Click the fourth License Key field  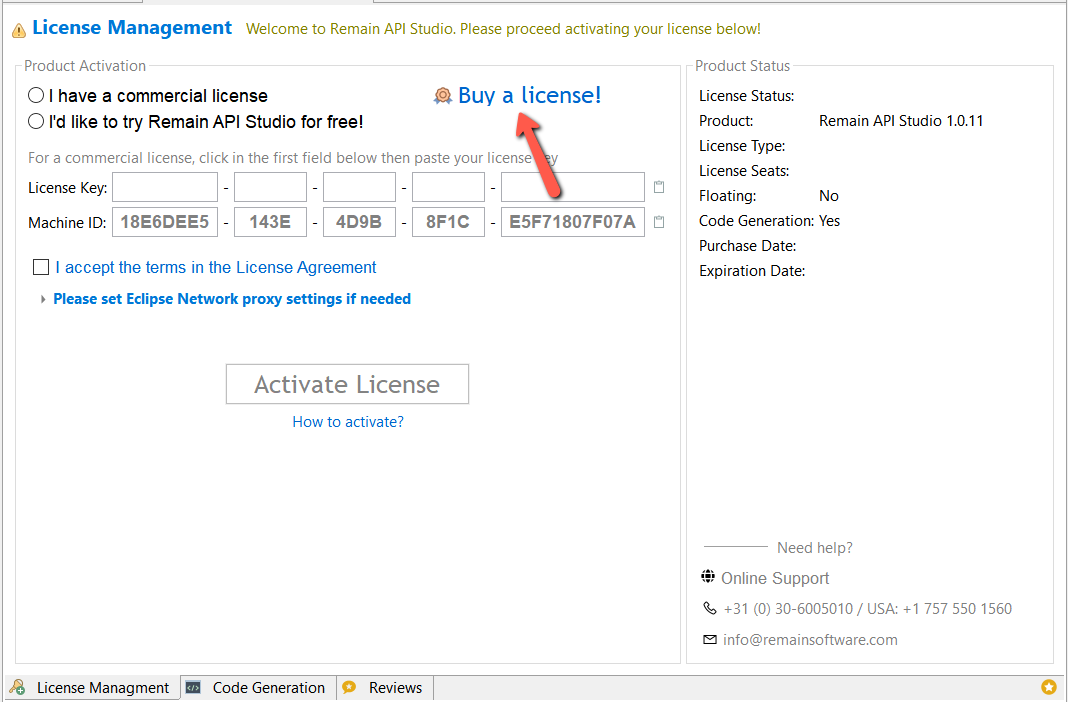coord(449,187)
